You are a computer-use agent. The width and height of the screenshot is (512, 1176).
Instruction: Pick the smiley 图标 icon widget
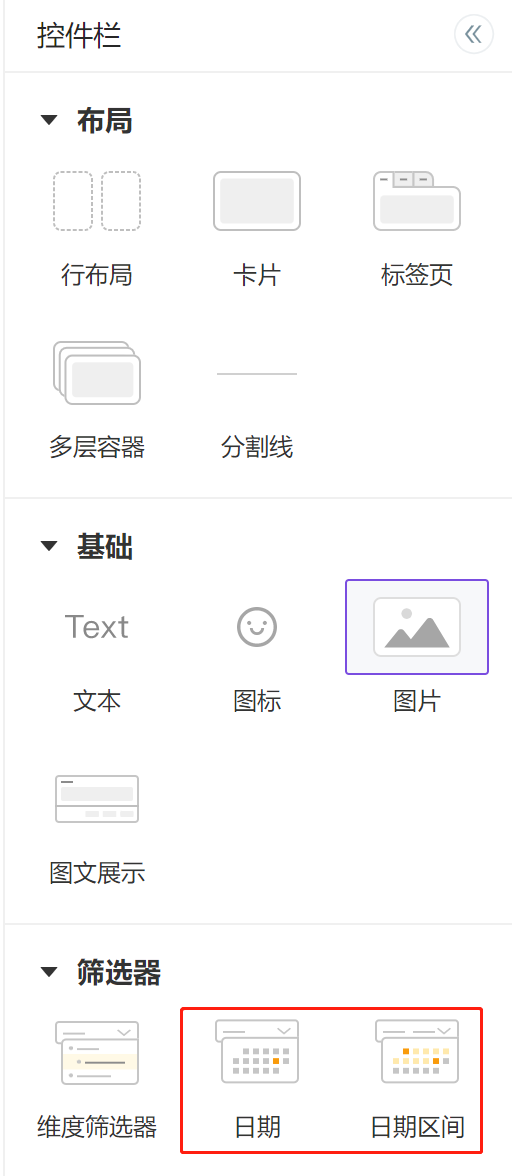click(257, 626)
